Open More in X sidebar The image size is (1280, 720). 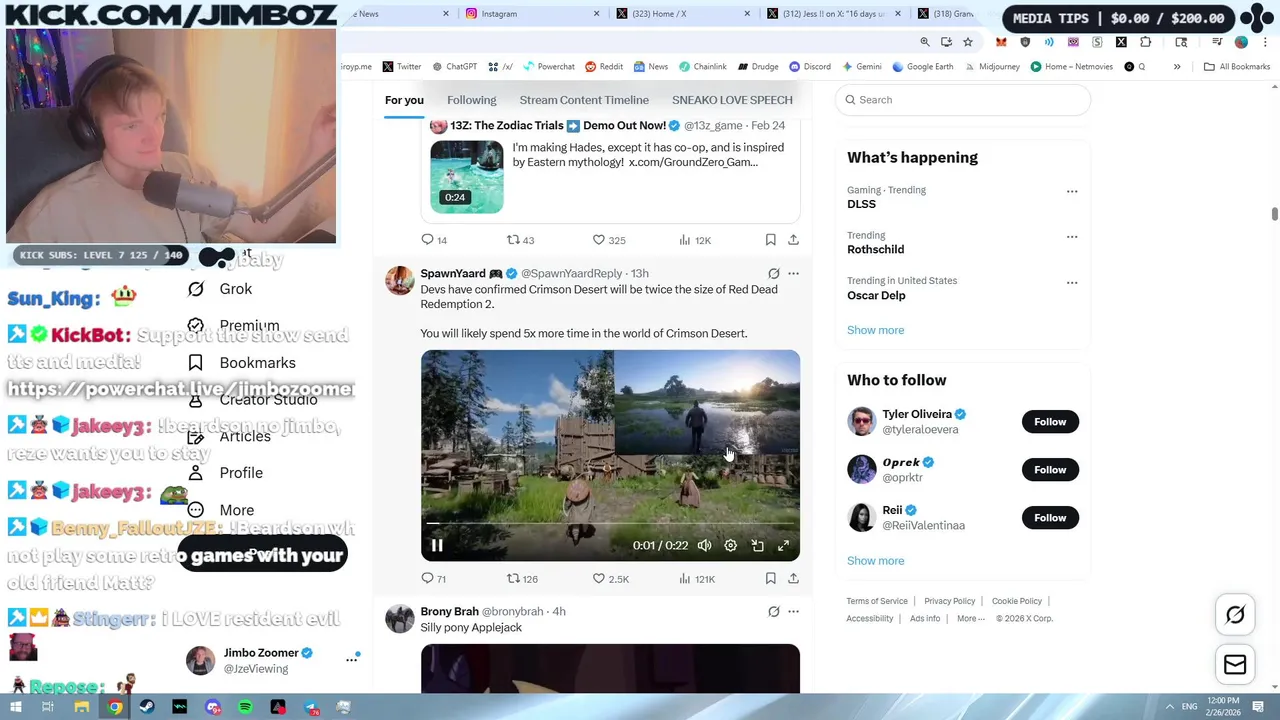[221, 510]
